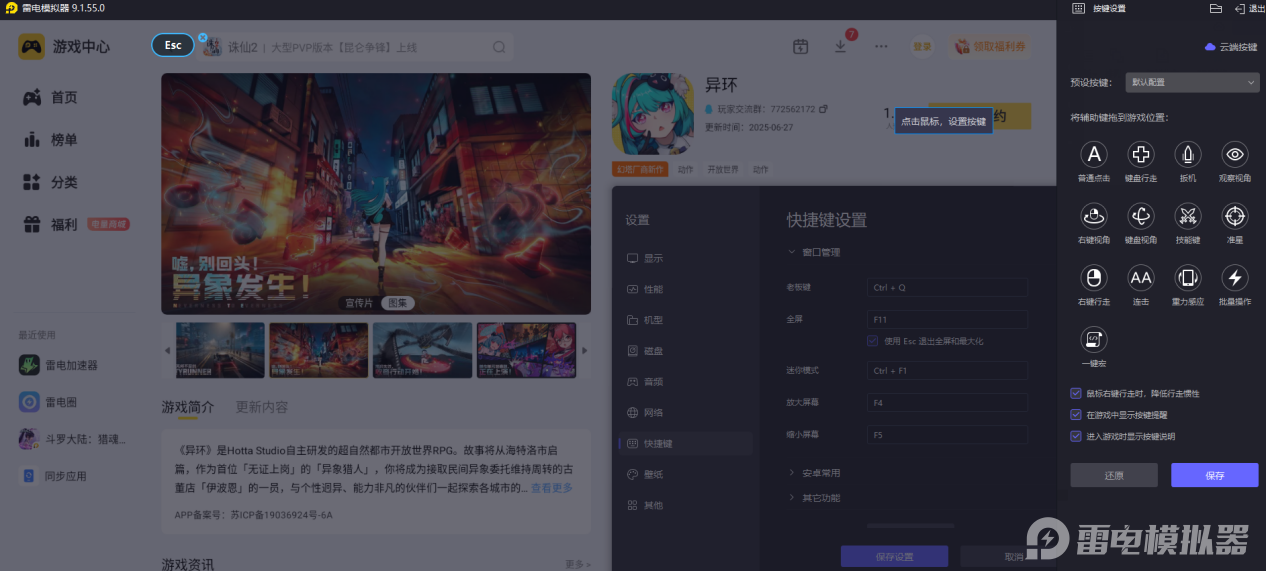Open 同步应用 in recent list

[x=55, y=476]
